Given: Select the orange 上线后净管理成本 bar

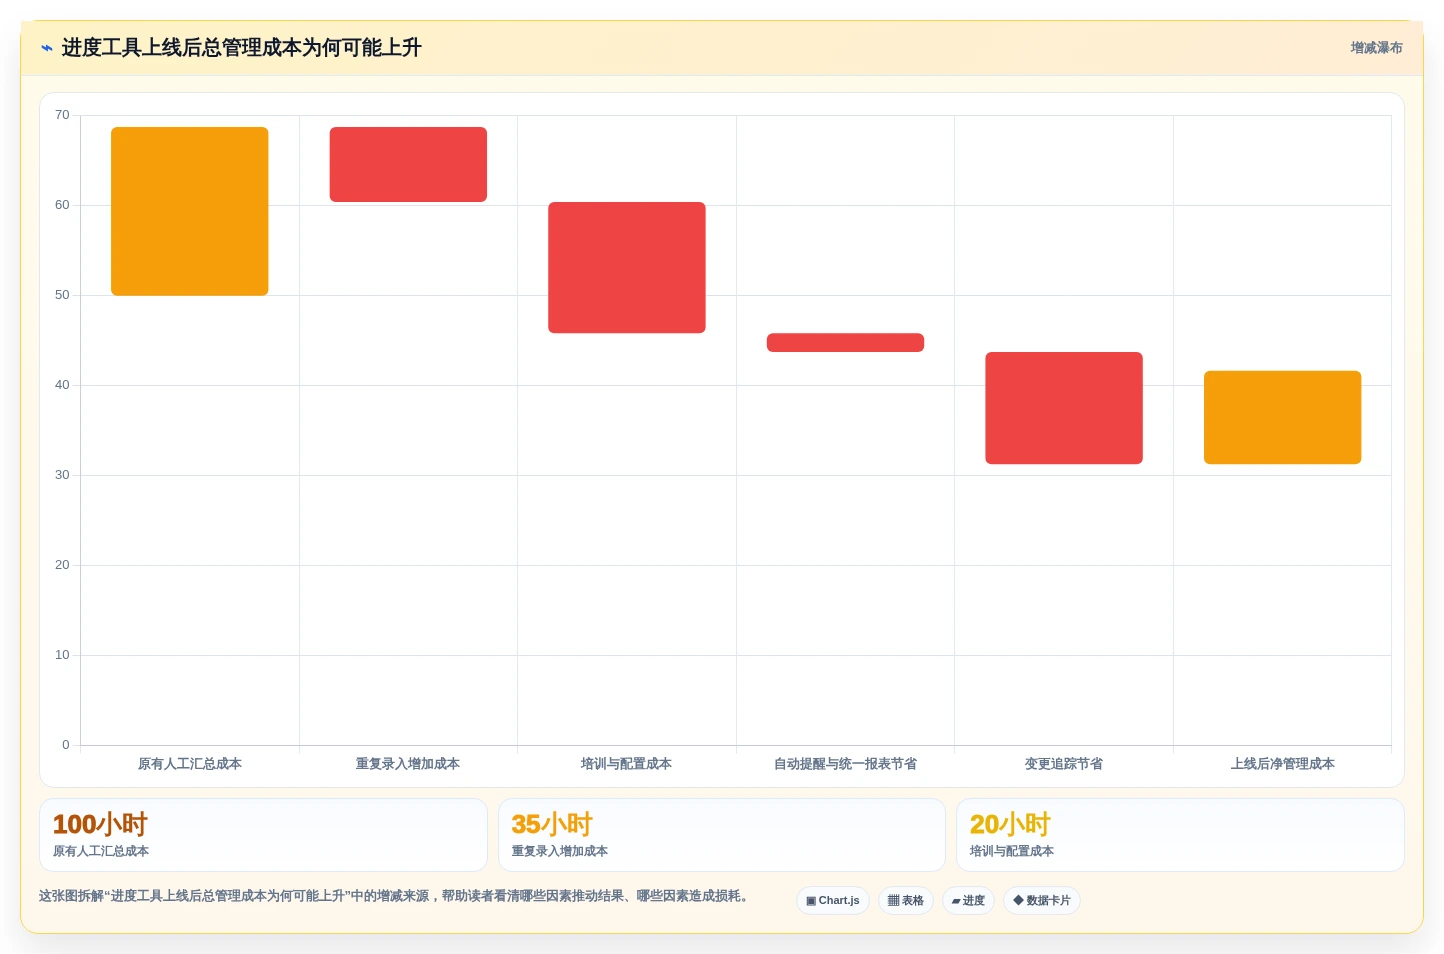Looking at the screenshot, I should pyautogui.click(x=1282, y=418).
